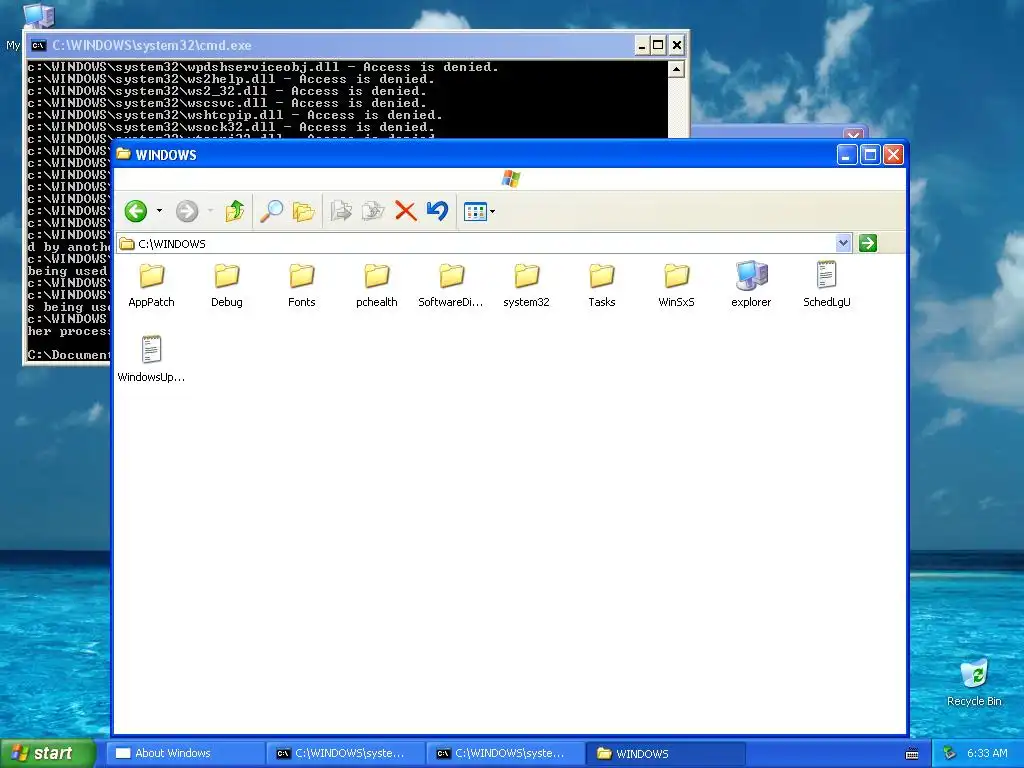Select the pchealth folder
Screen dimensions: 1024x768
tap(377, 285)
